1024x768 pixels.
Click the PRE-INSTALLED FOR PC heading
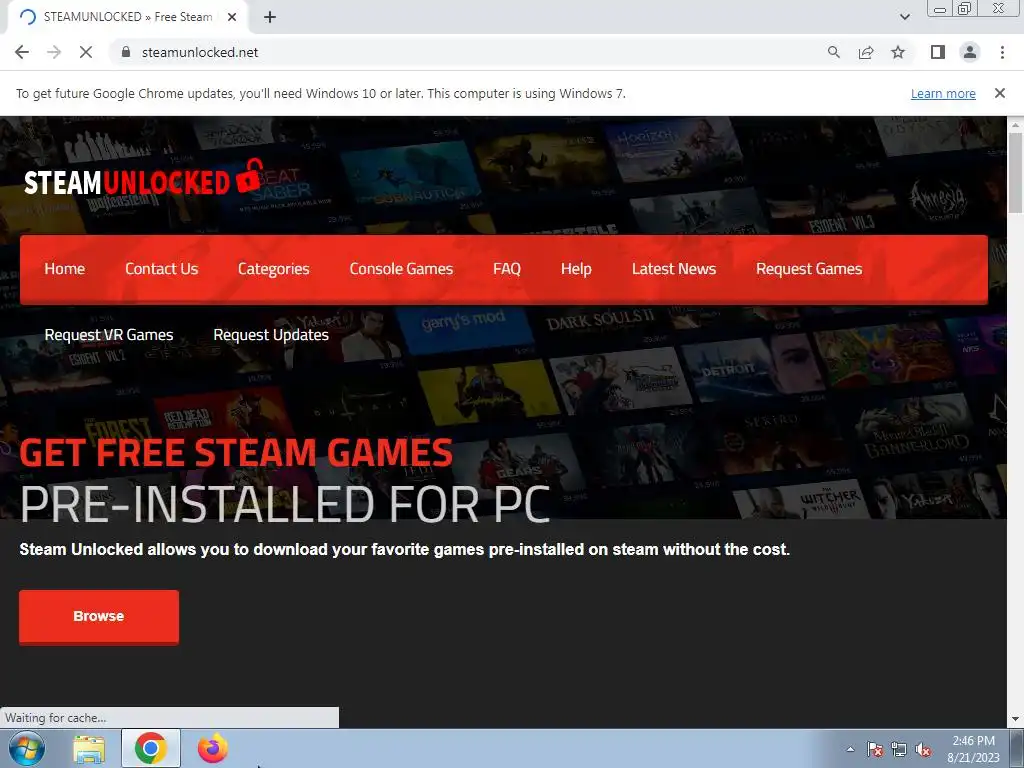[285, 504]
